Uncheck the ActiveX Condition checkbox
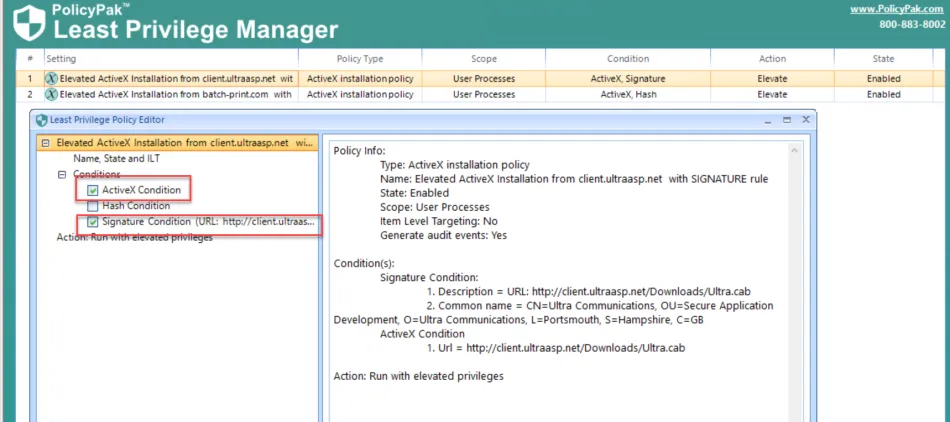This screenshot has width=950, height=422. point(93,190)
